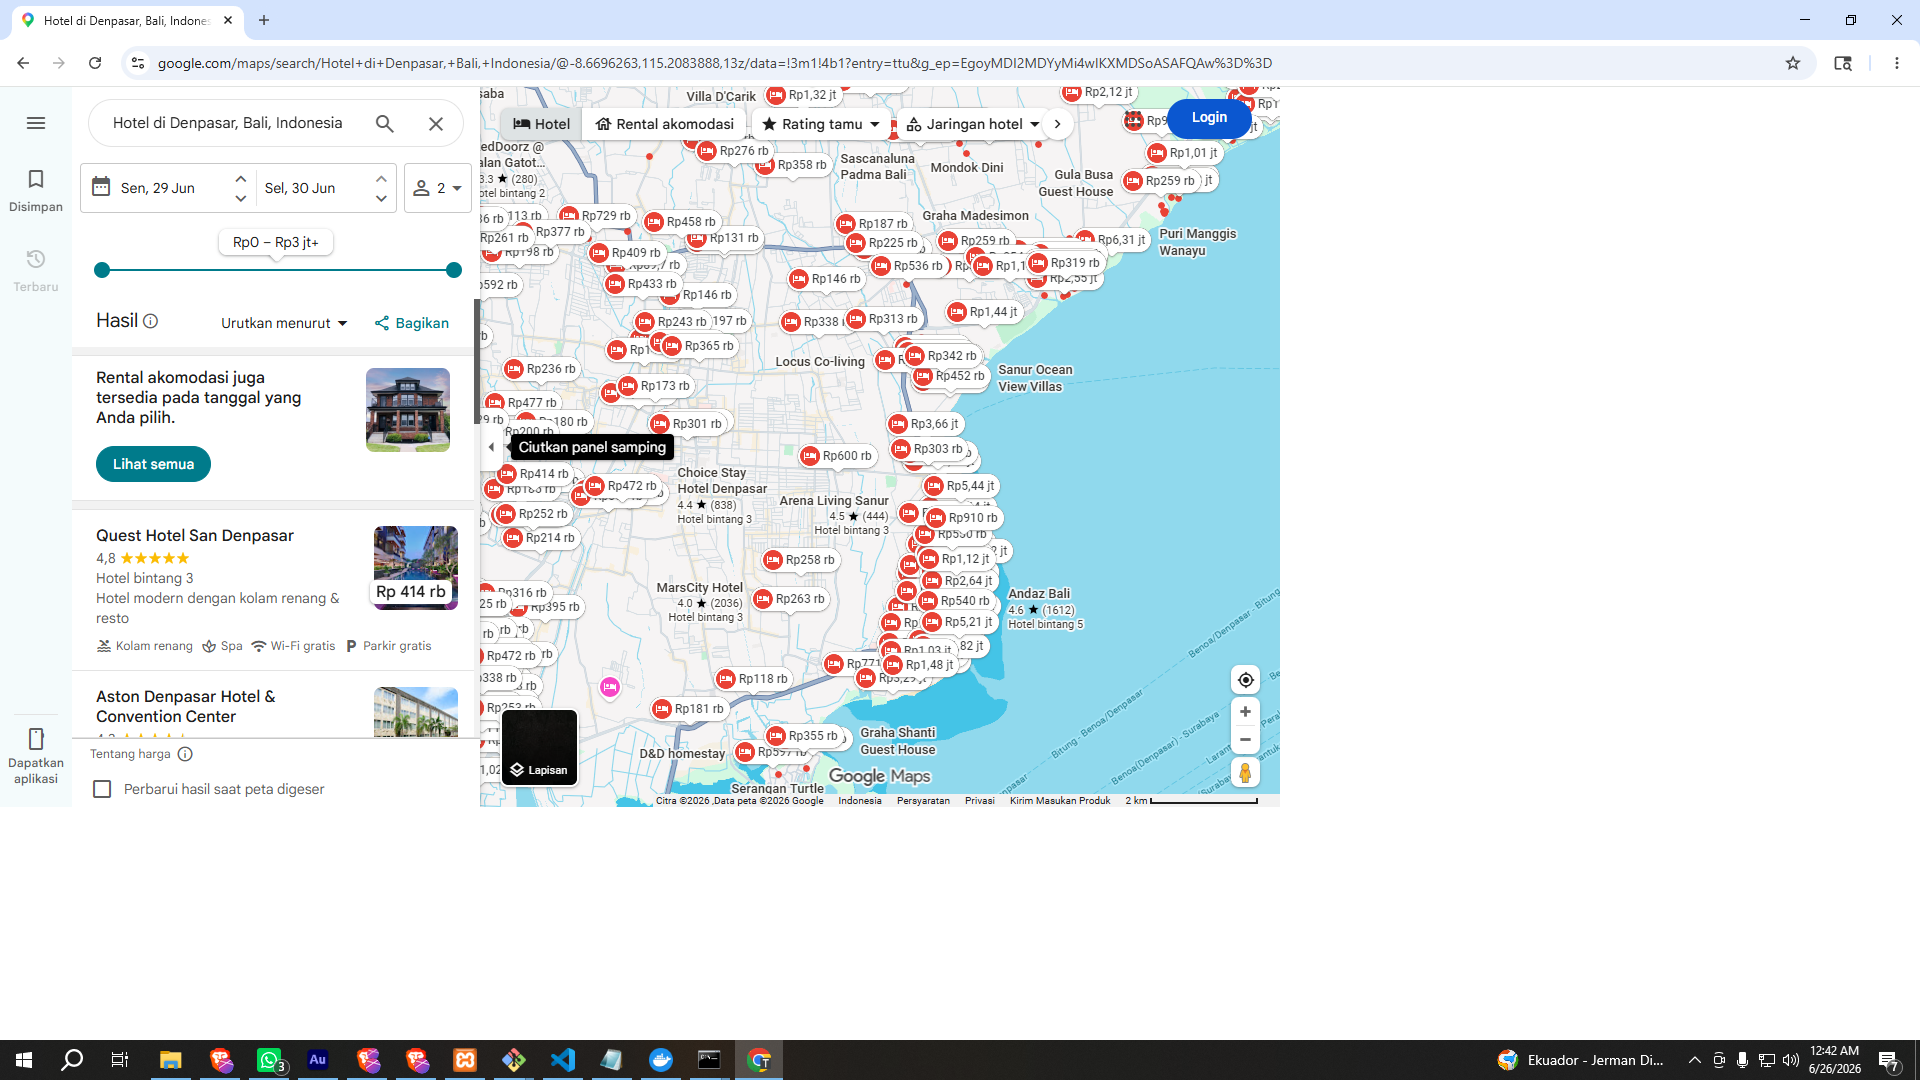1920x1080 pixels.
Task: Adjust the maximum price slider handle
Action: (x=454, y=270)
